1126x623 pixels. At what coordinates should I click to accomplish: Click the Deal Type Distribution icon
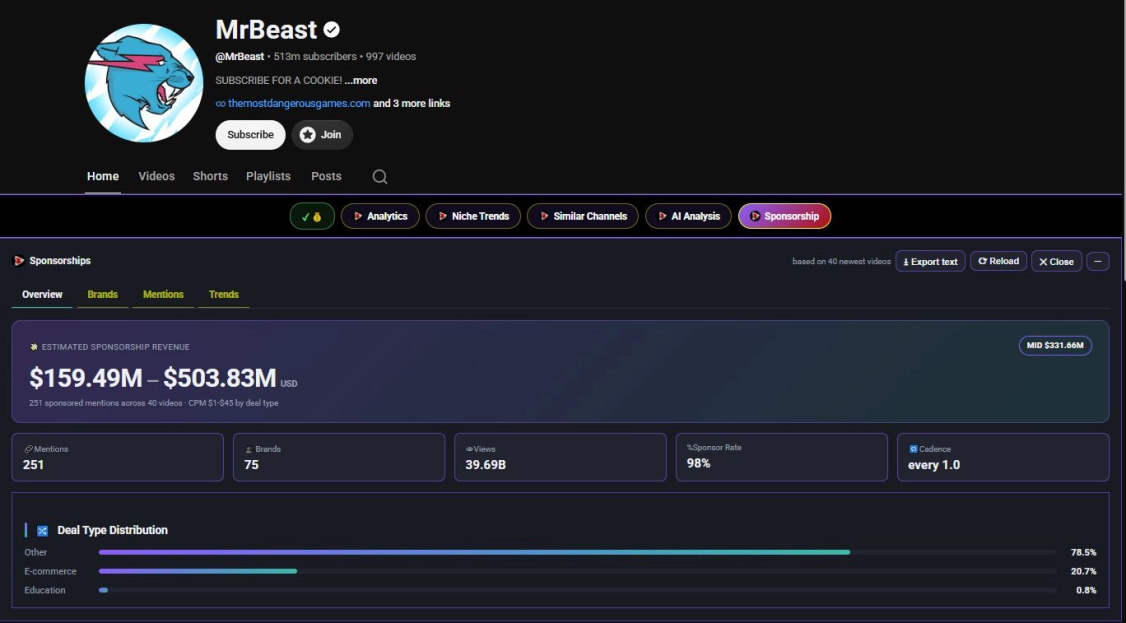42,530
